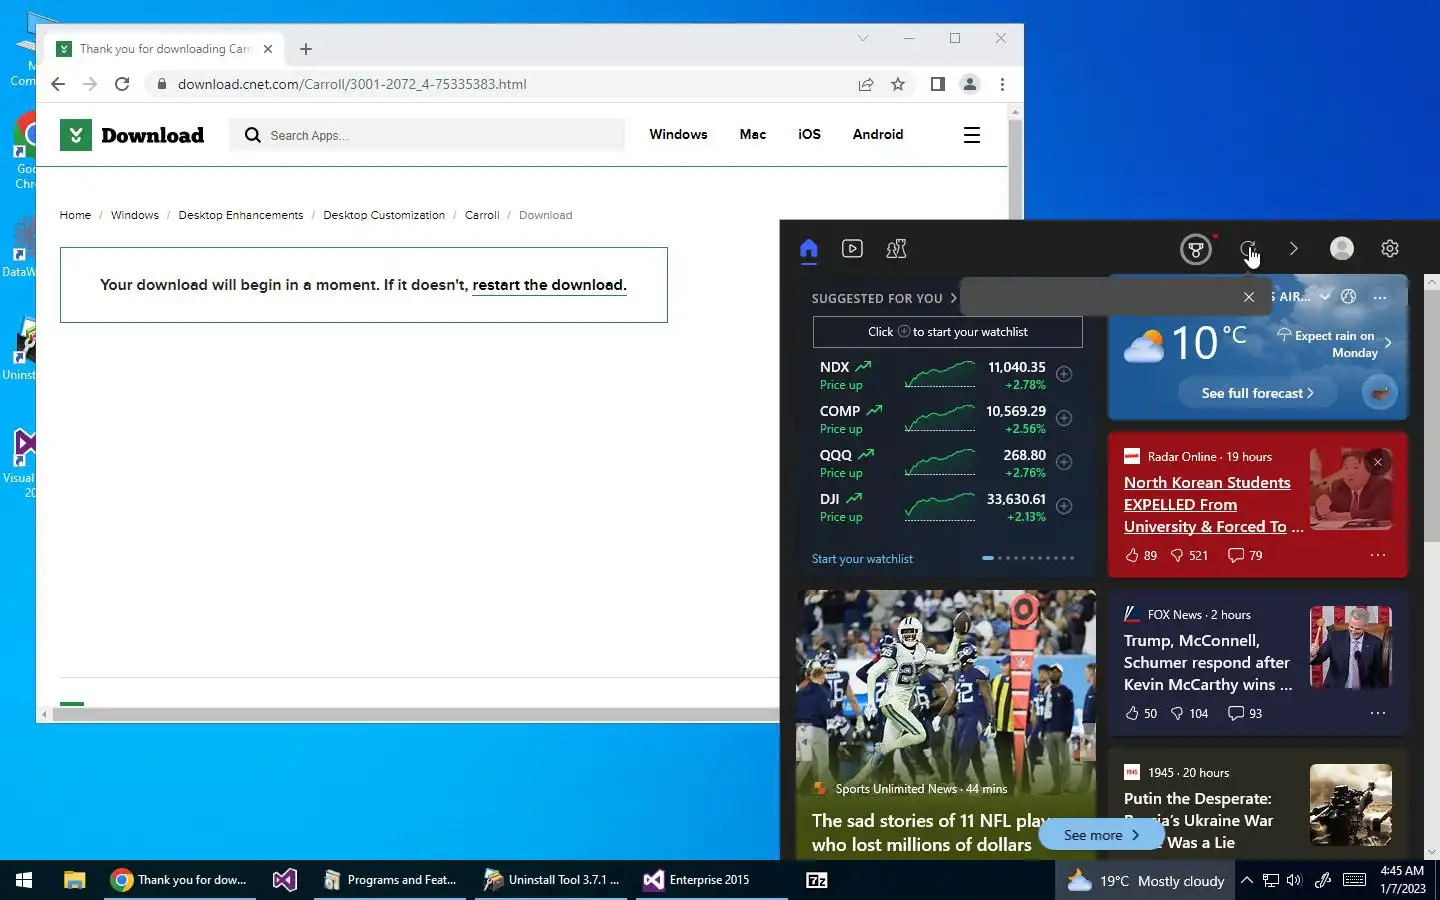The image size is (1440, 900).
Task: Dismiss the Radar Online news card
Action: tap(1378, 462)
